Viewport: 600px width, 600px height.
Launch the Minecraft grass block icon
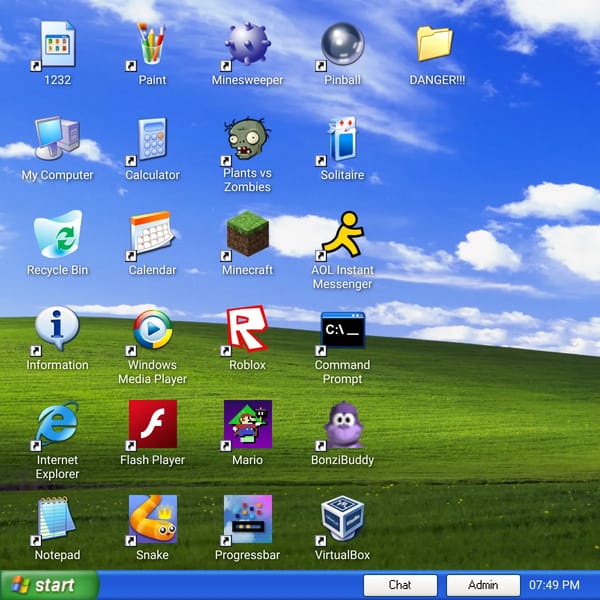pos(247,235)
